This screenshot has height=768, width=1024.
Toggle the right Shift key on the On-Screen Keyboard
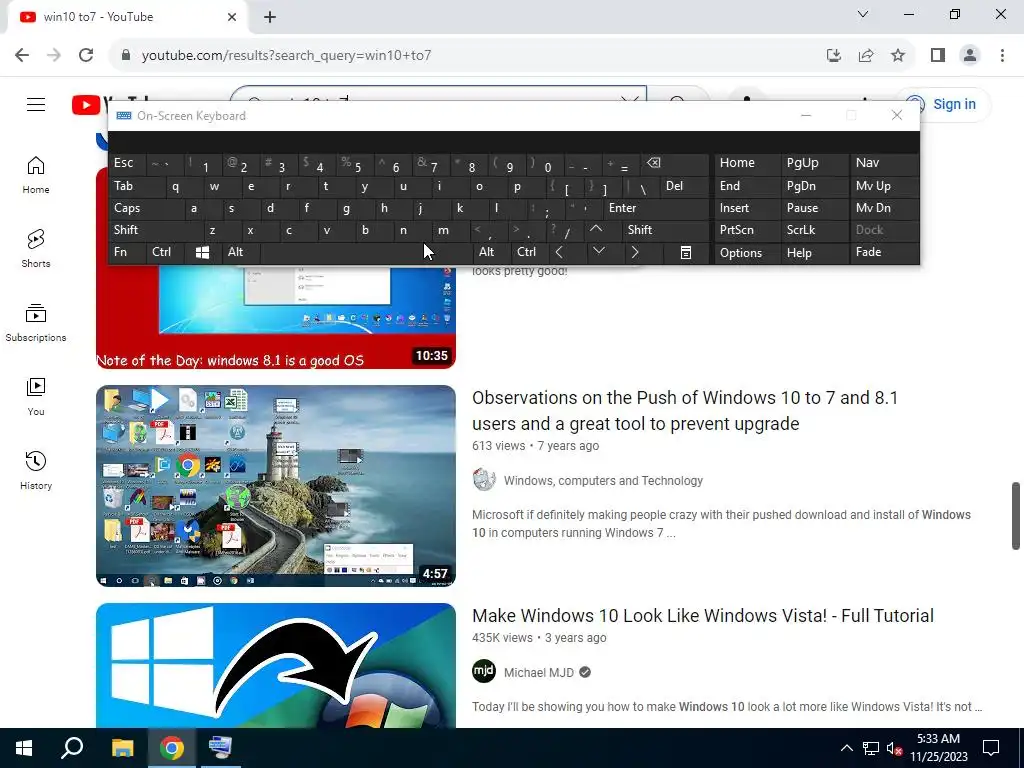(x=665, y=230)
